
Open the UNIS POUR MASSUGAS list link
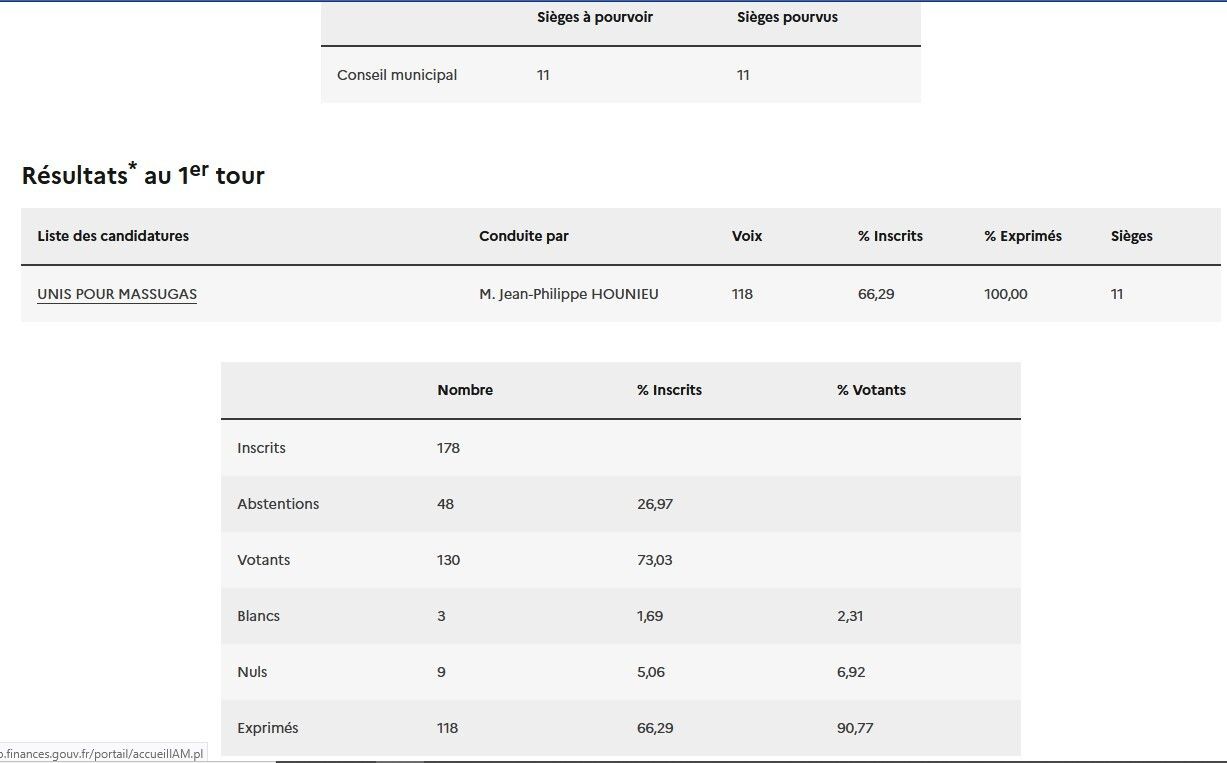tap(117, 294)
